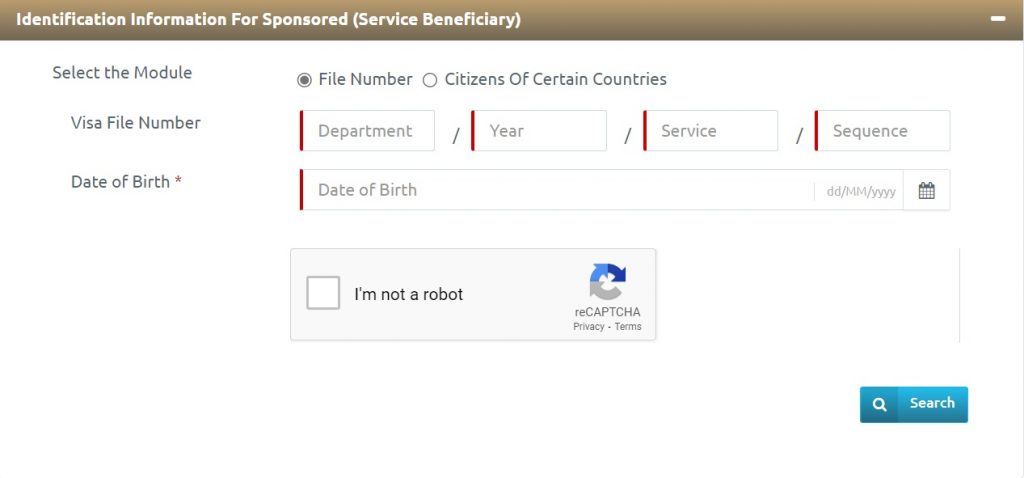The width and height of the screenshot is (1024, 478).
Task: Click the Sequence input field
Action: pos(882,131)
